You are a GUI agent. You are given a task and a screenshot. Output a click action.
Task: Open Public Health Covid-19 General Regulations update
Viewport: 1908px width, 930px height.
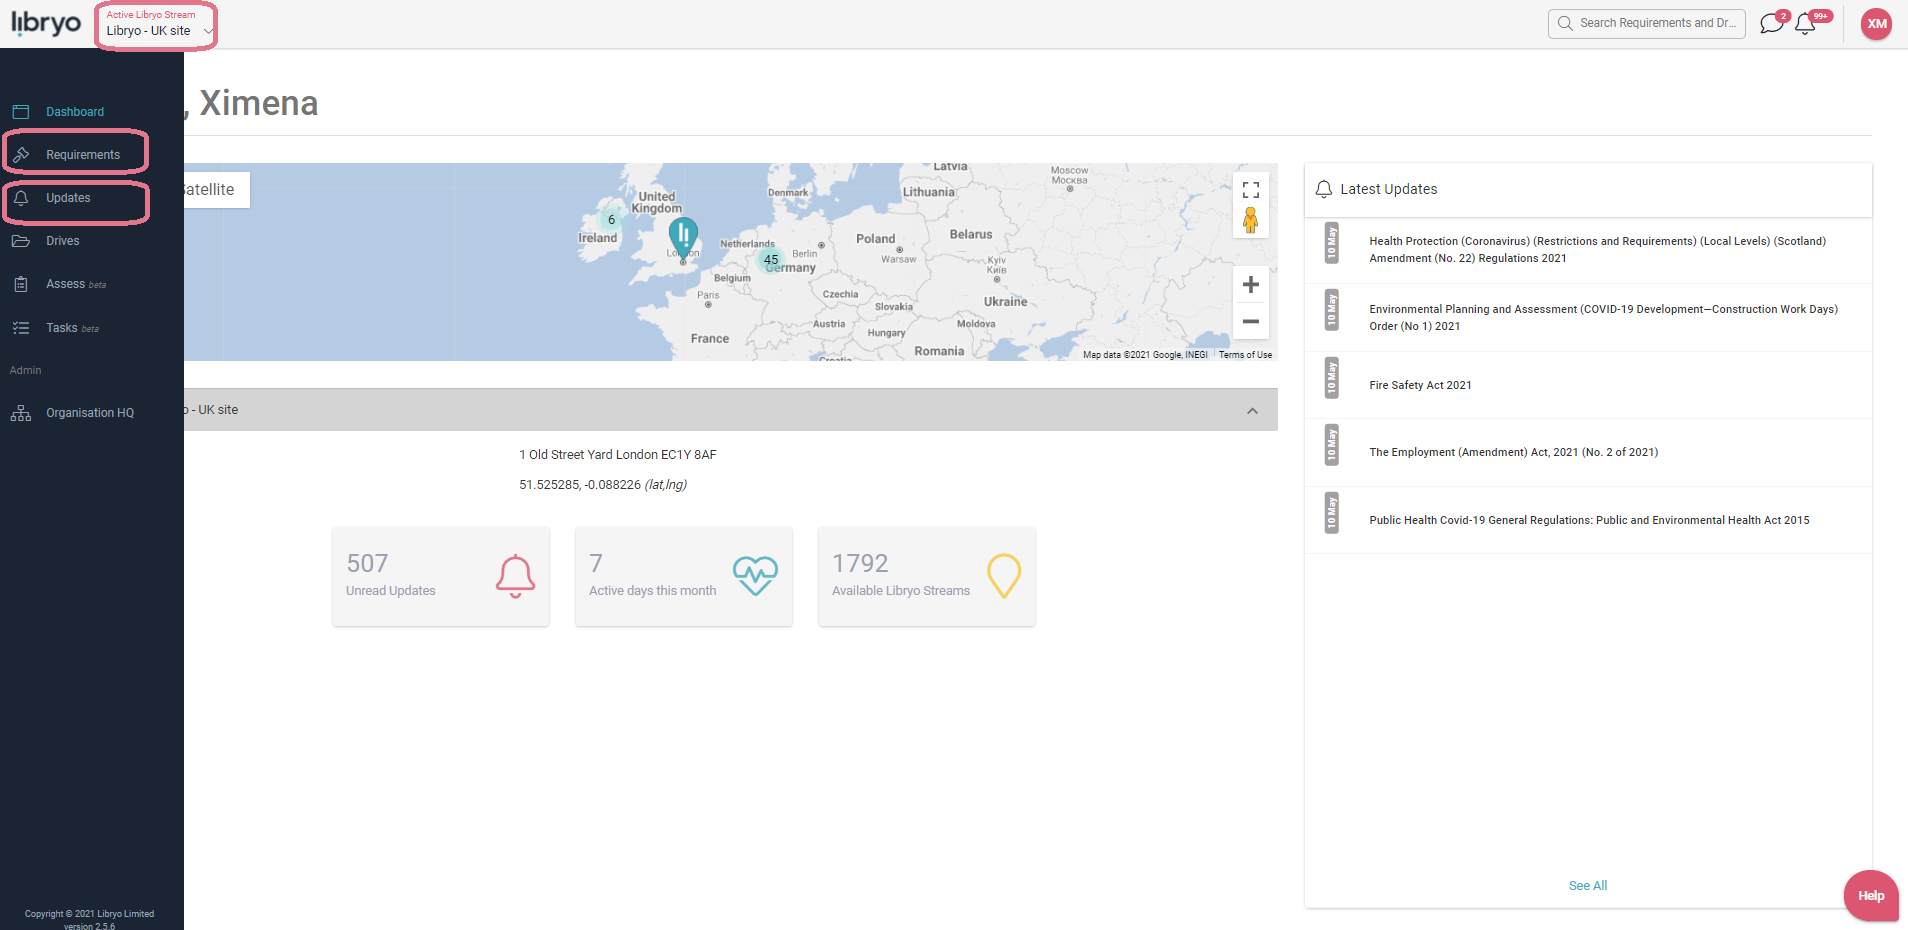(x=1588, y=520)
